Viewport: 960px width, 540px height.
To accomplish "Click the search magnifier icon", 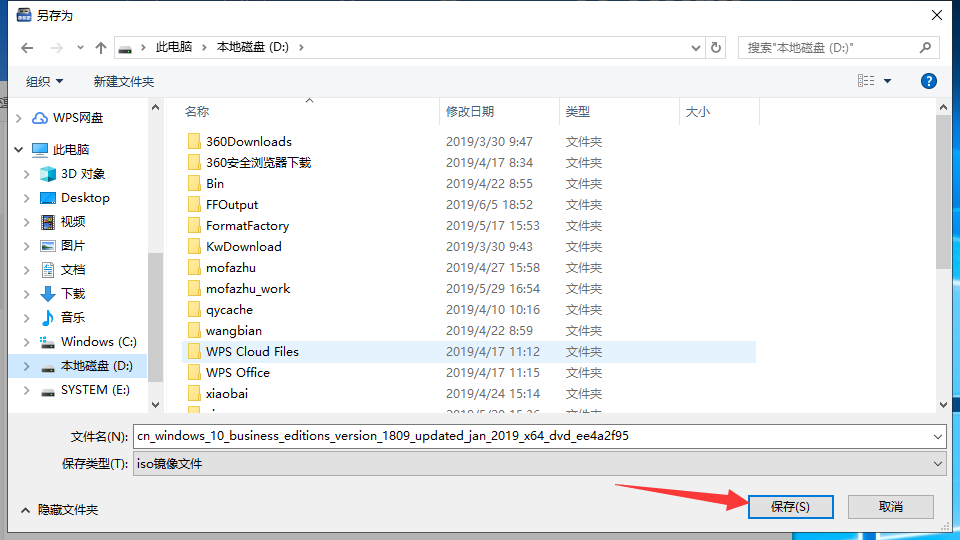I will tap(926, 48).
